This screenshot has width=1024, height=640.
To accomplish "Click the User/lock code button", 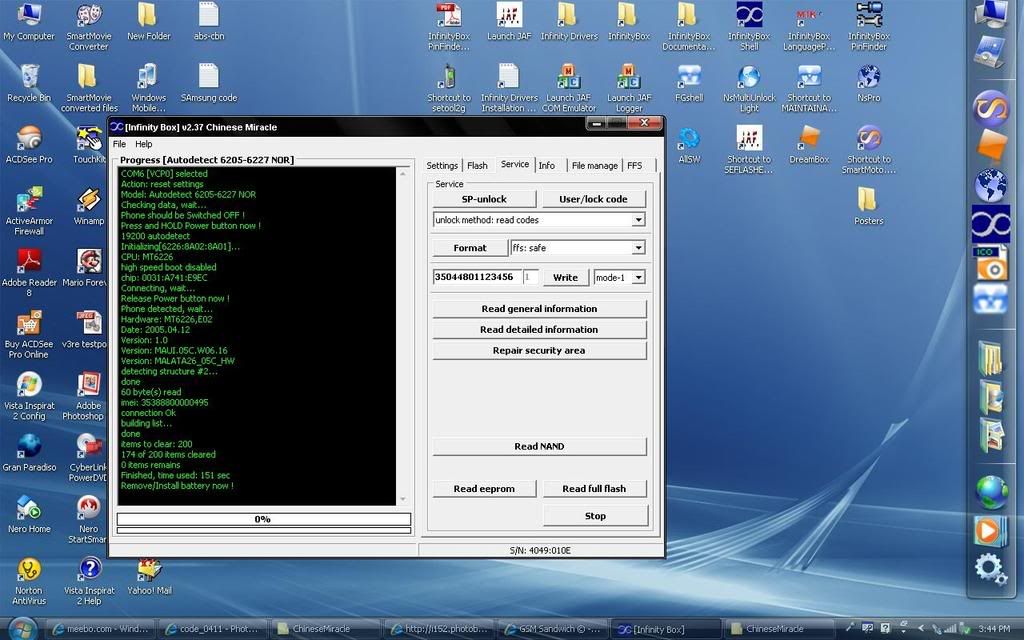I will (x=593, y=199).
